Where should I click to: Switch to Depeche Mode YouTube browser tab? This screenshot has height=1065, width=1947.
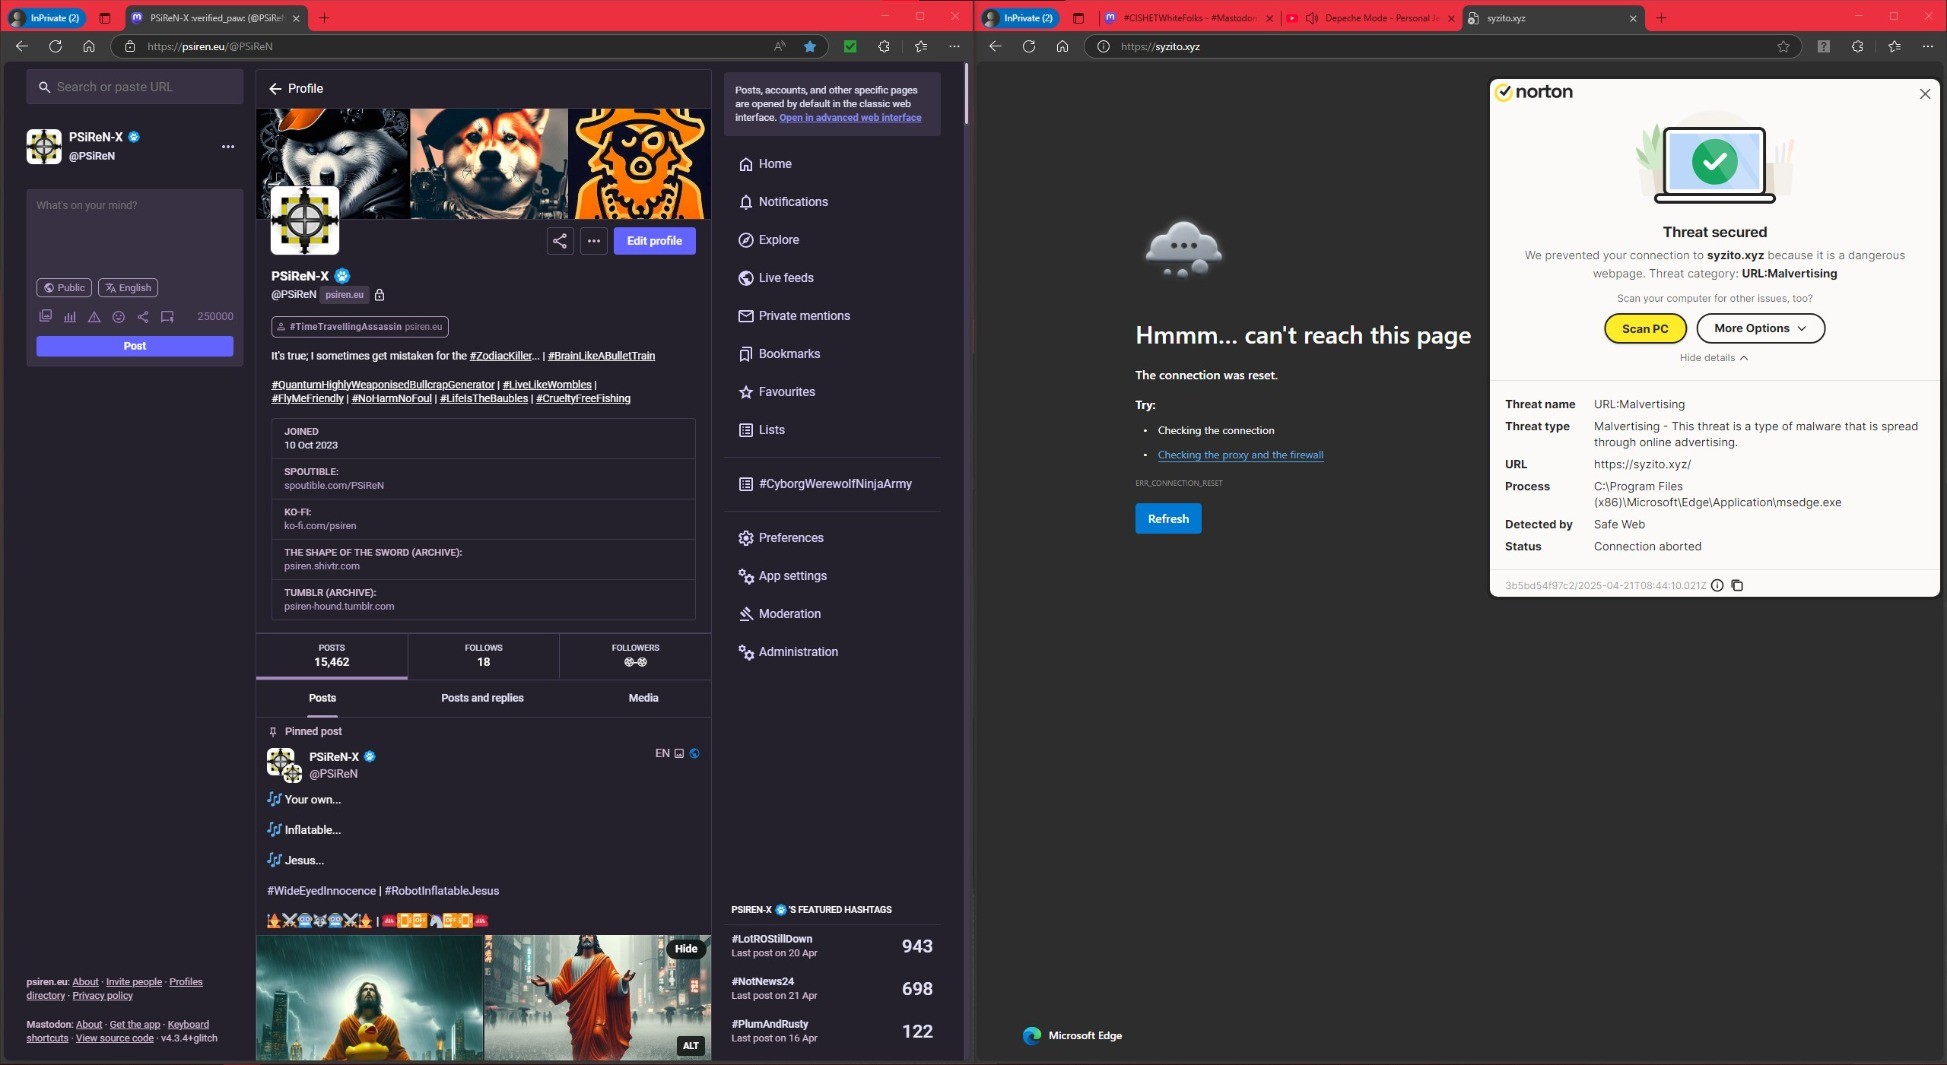[1372, 18]
